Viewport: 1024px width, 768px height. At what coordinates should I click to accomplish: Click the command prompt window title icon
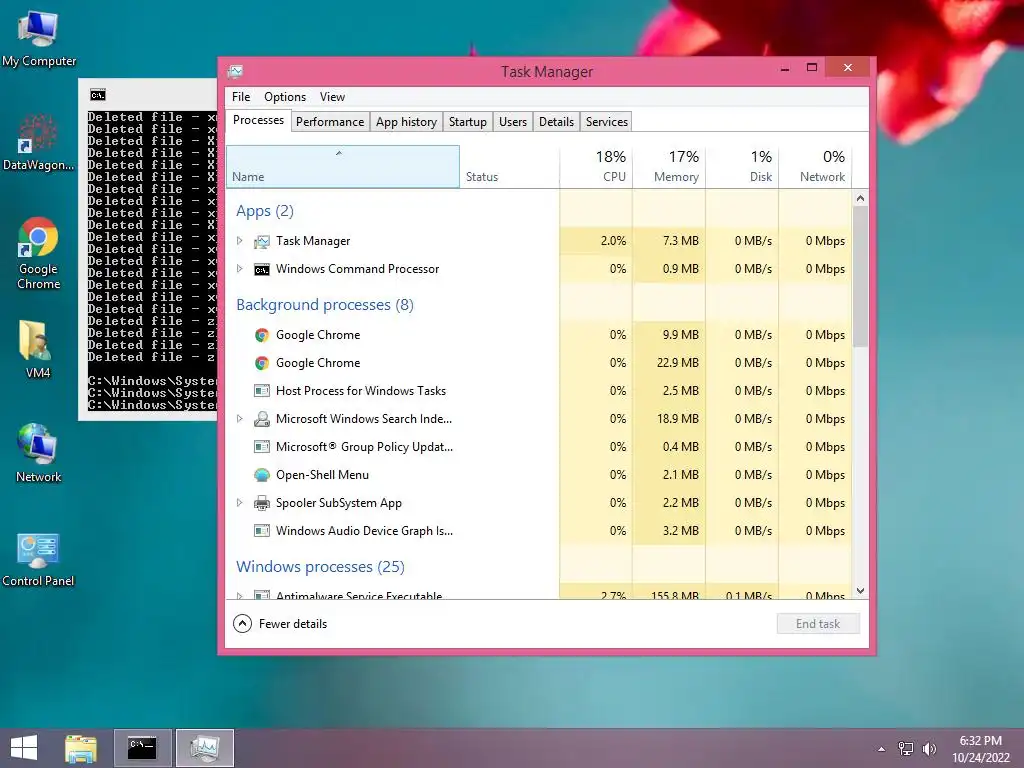point(98,95)
